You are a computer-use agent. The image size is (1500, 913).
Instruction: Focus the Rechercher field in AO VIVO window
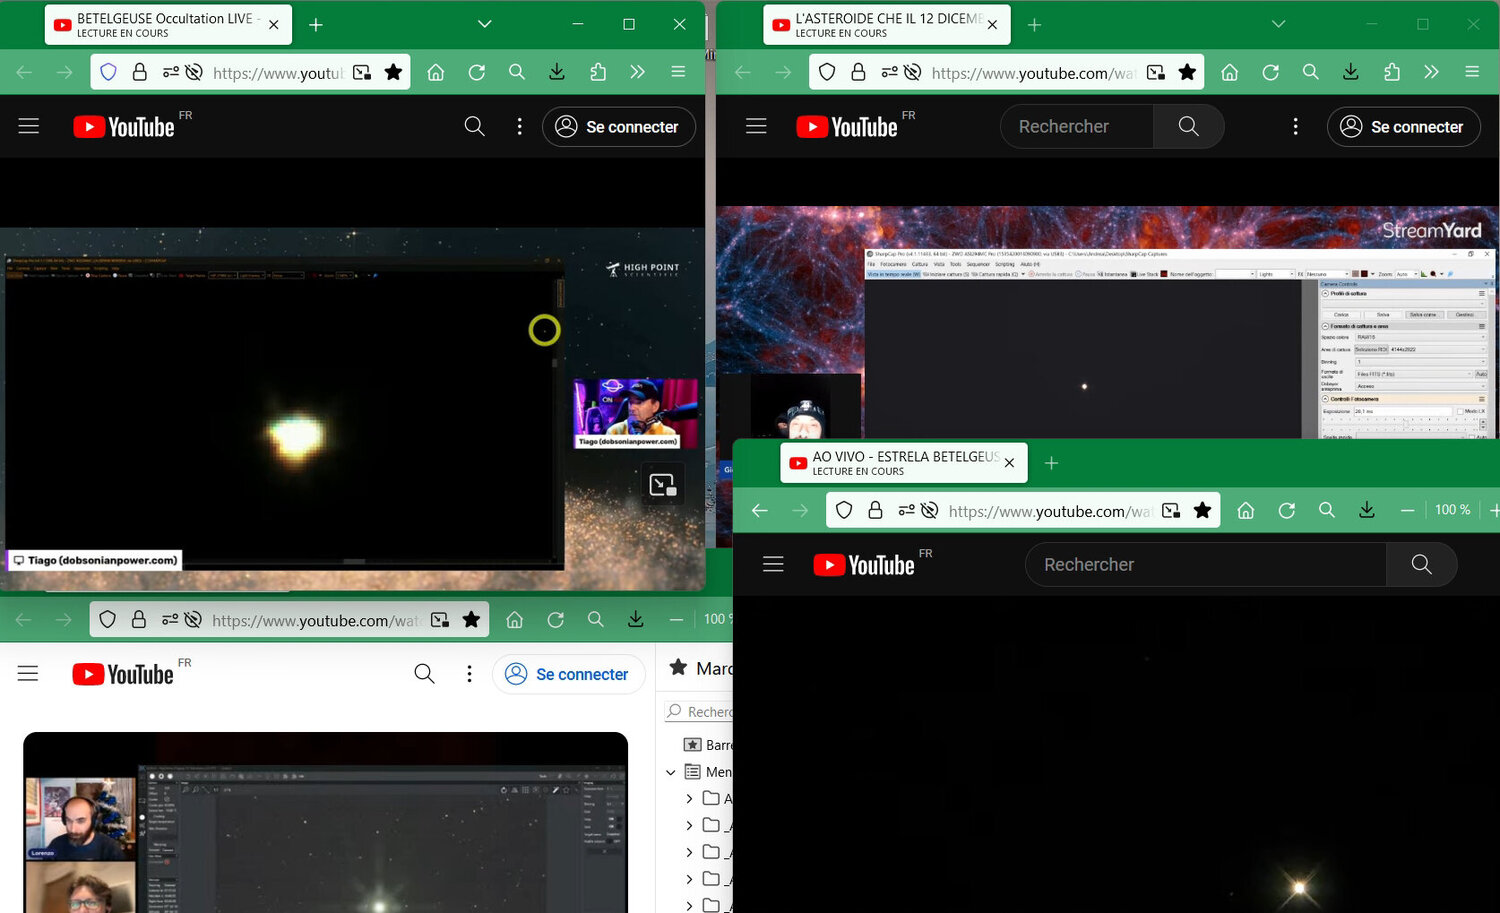click(1206, 565)
